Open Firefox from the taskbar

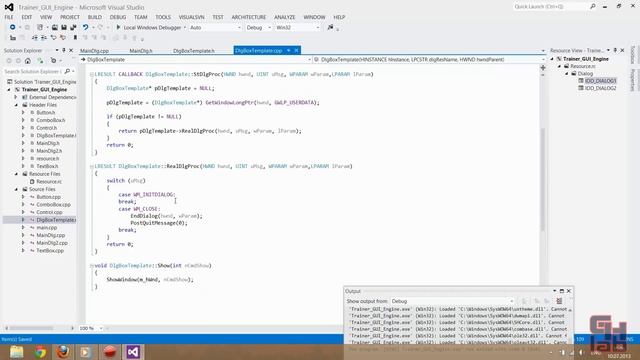[63, 352]
